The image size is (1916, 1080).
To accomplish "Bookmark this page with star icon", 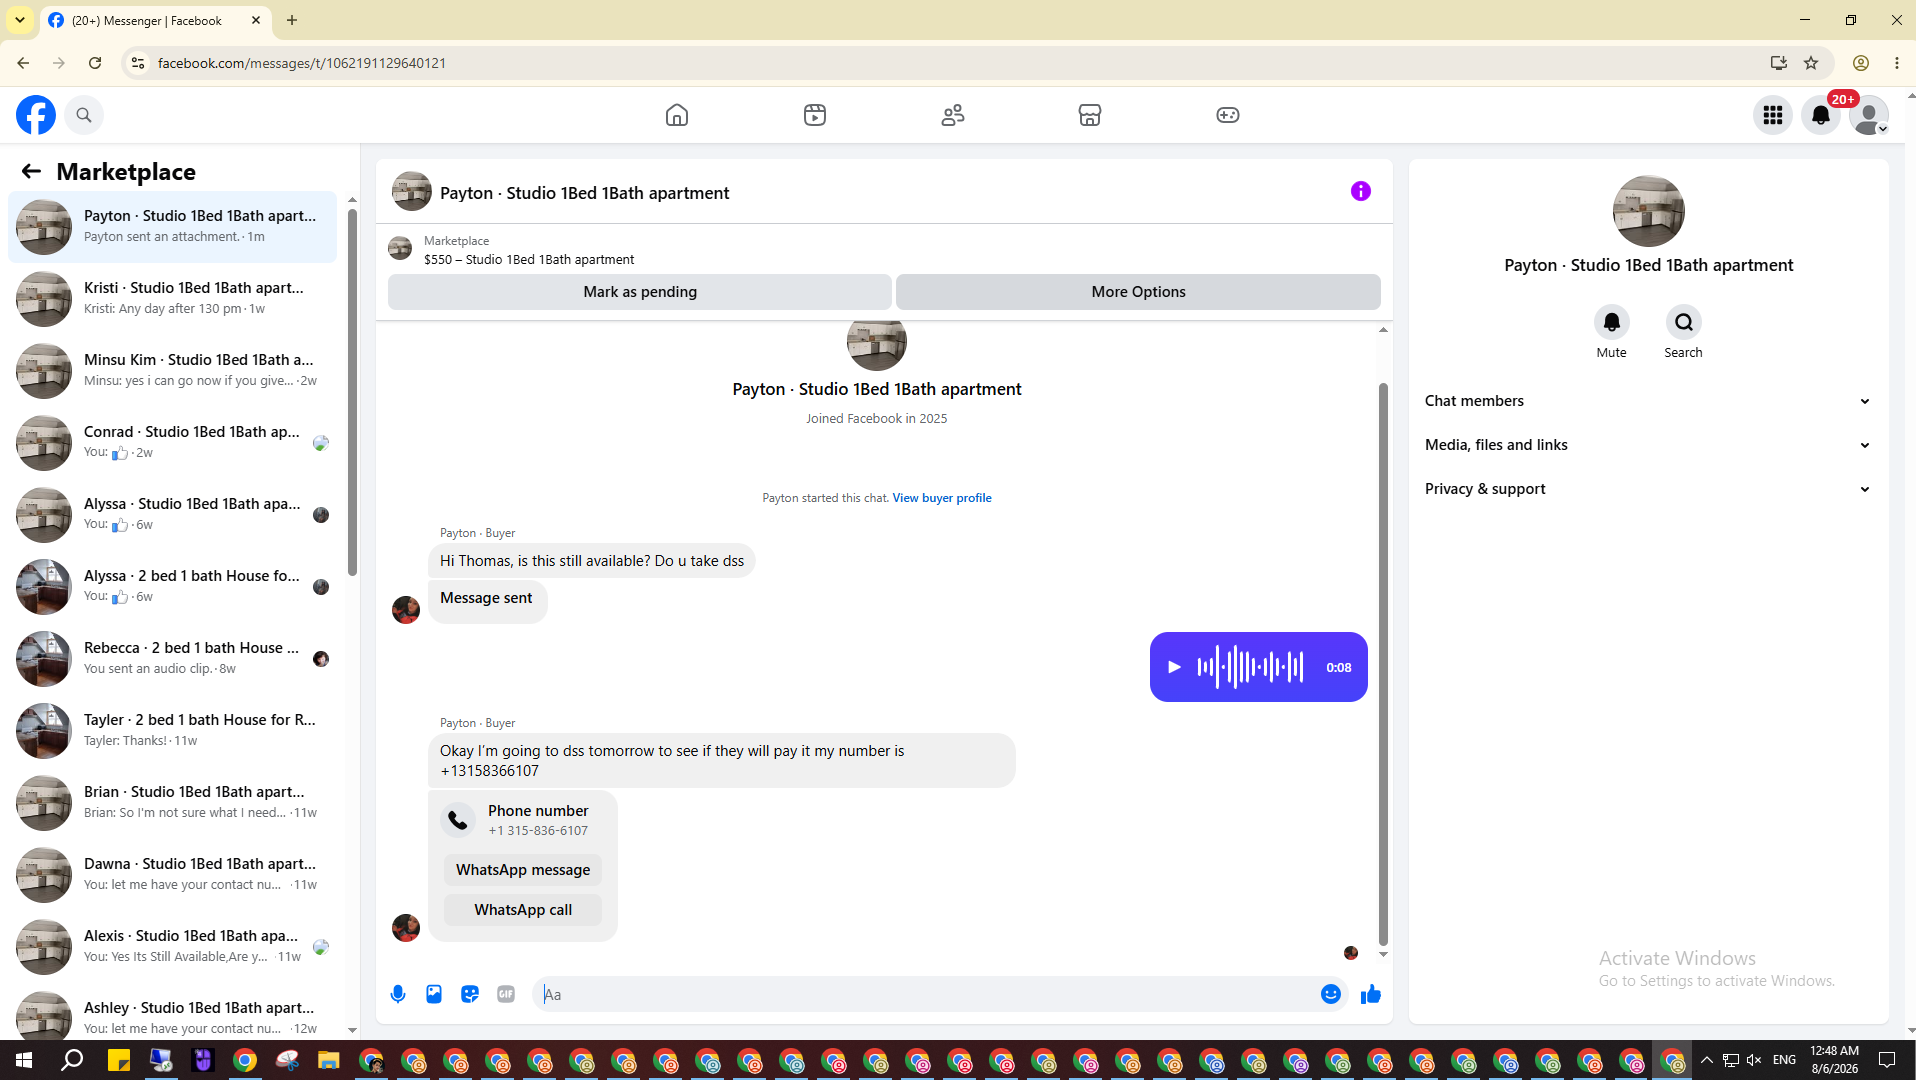I will coord(1811,63).
